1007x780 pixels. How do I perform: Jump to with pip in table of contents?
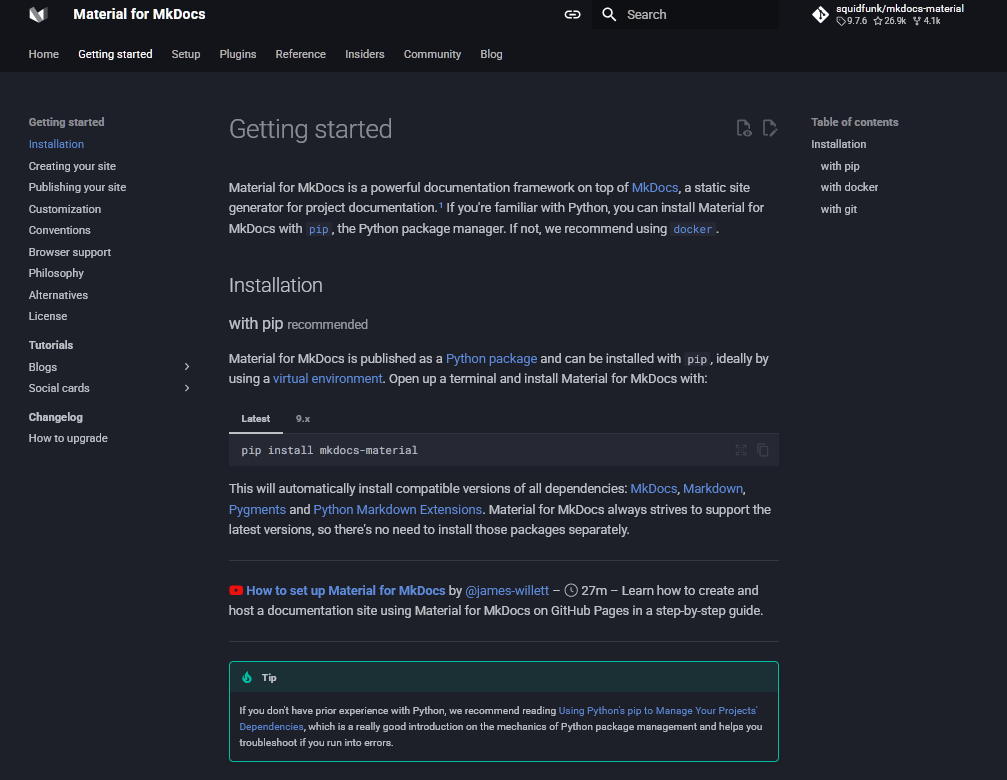coord(839,166)
